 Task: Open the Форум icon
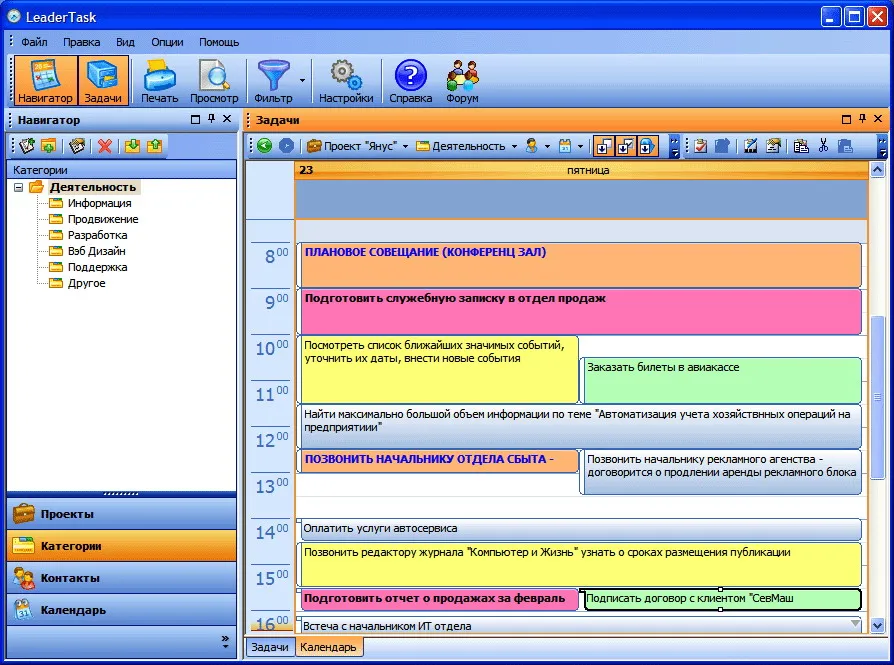click(462, 81)
